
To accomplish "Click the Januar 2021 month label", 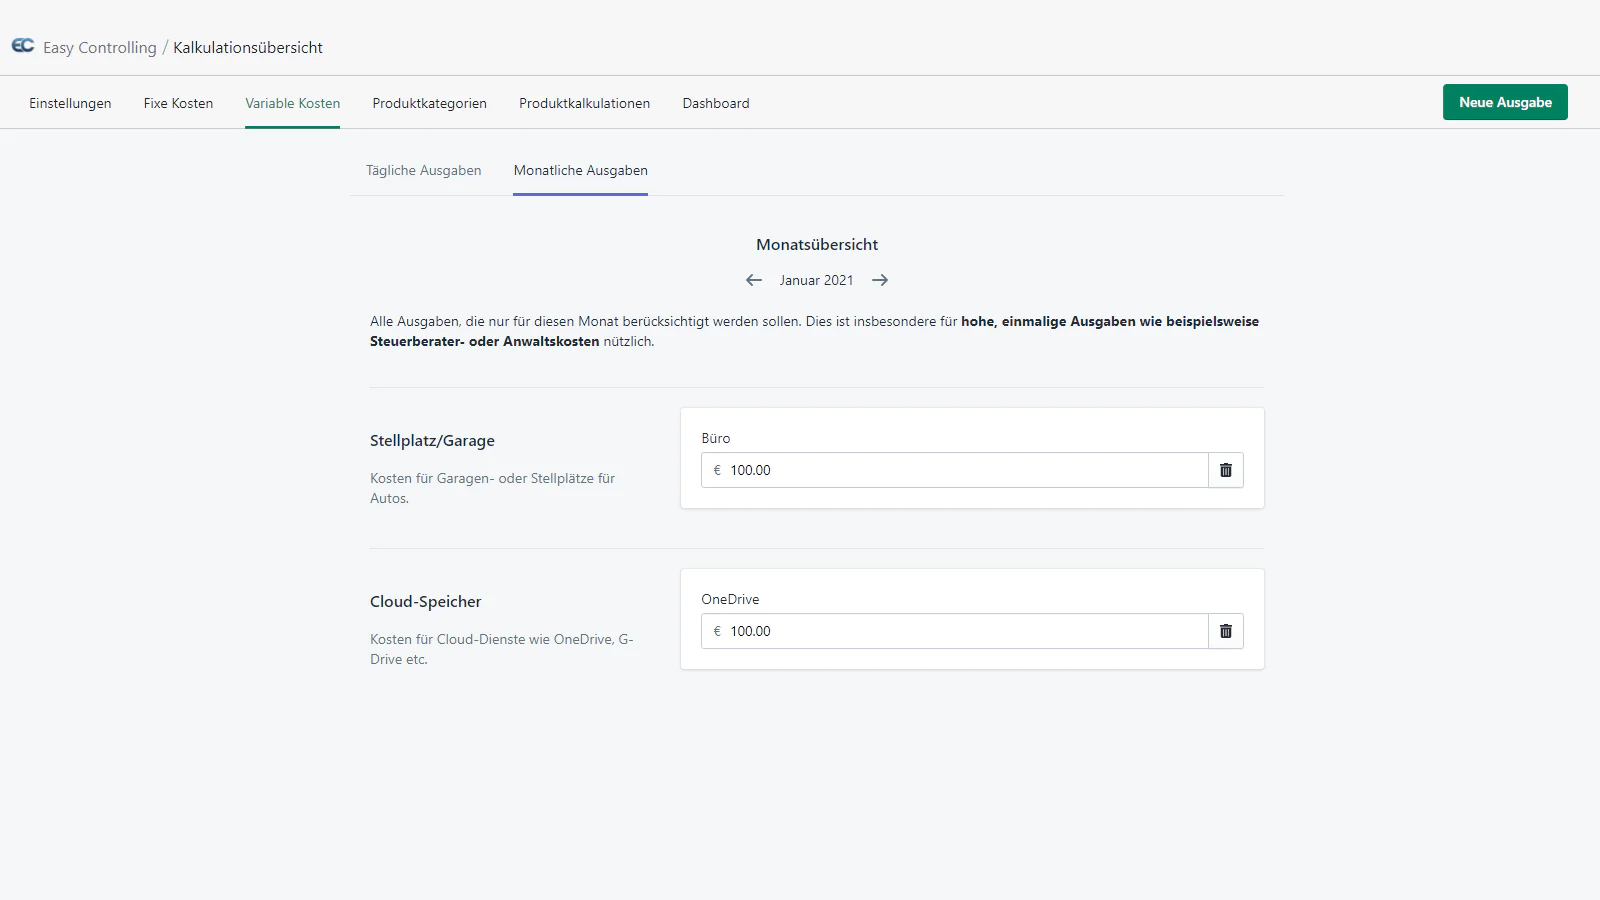I will coord(817,281).
